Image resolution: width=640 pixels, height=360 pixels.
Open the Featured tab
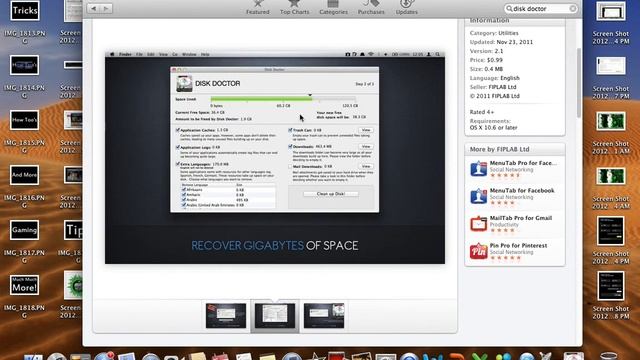(x=258, y=8)
